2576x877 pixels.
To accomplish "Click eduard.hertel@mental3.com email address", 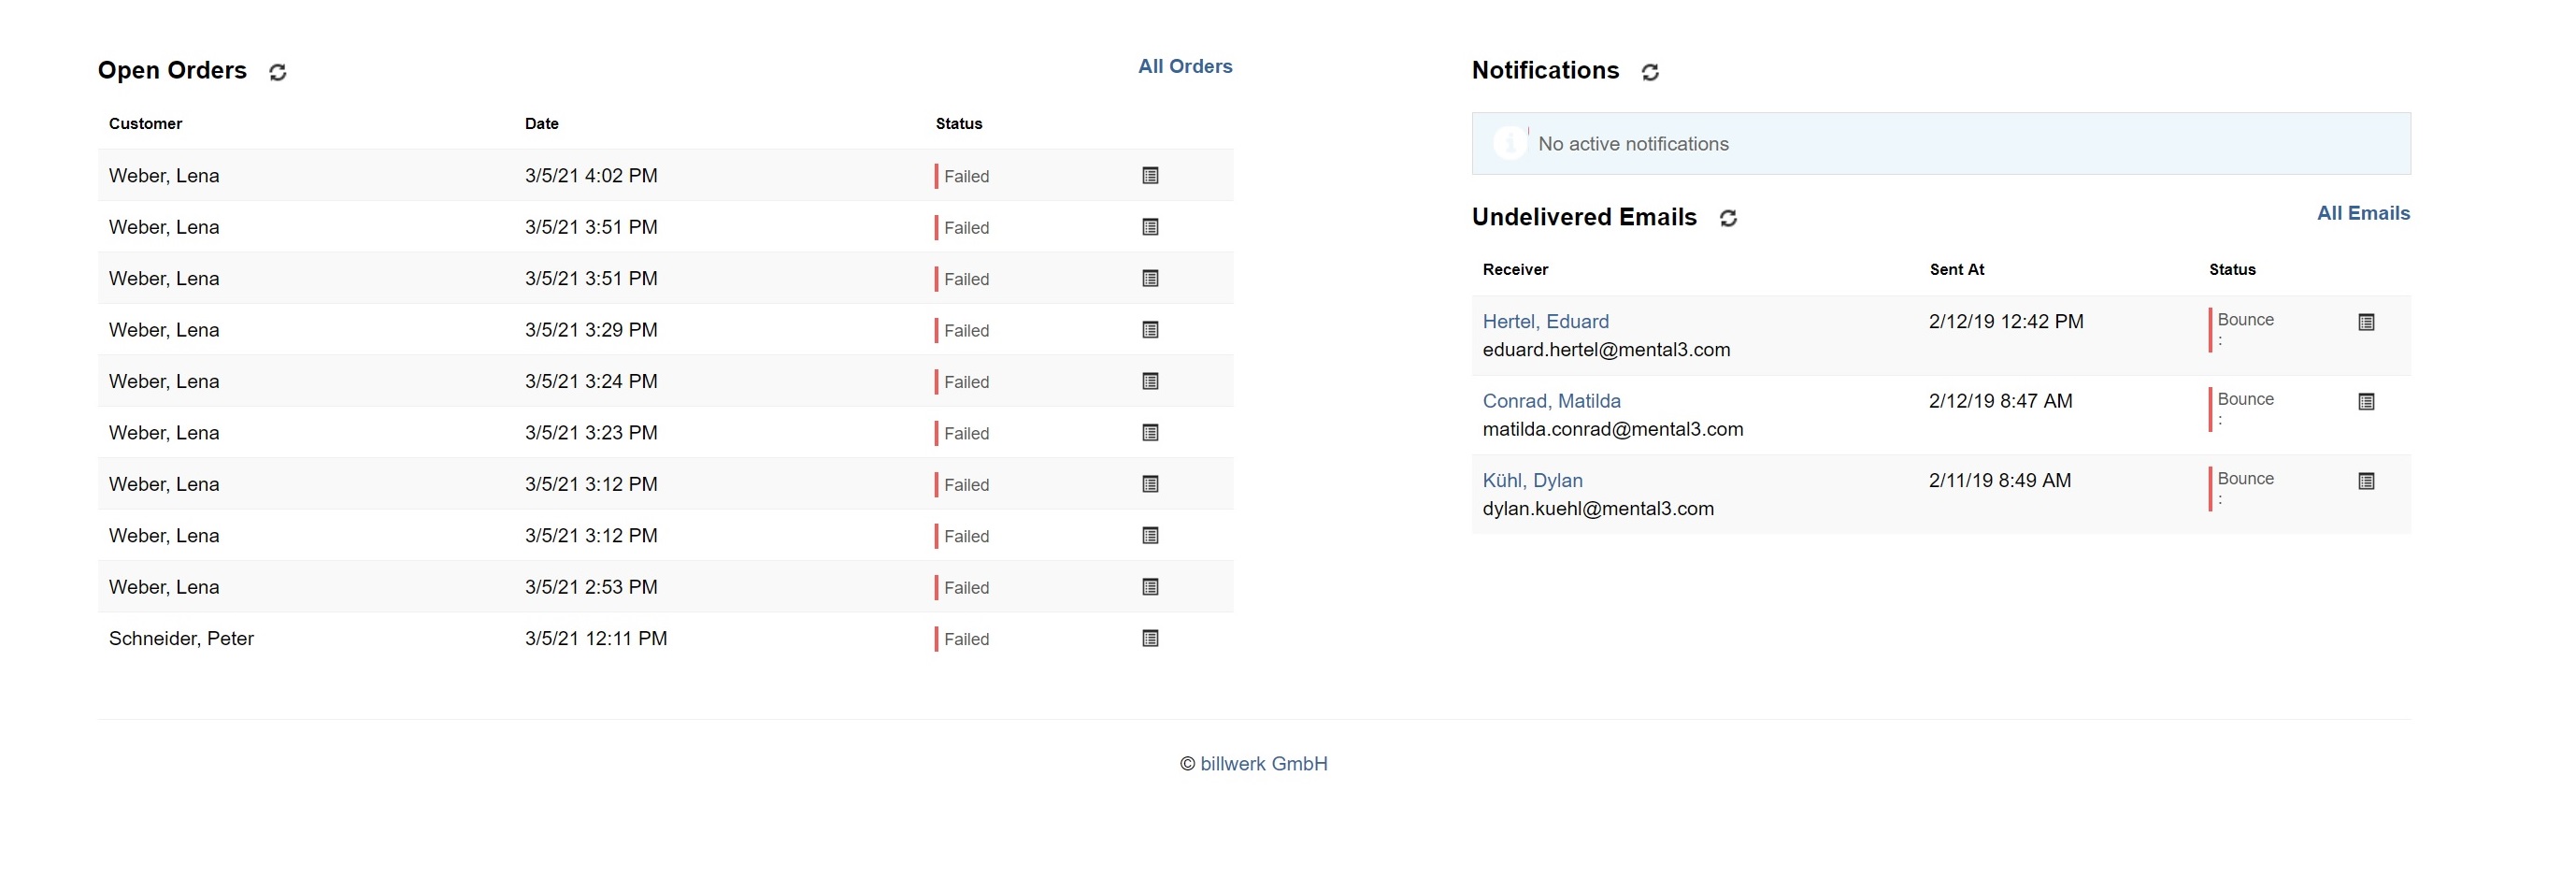I will 1606,350.
